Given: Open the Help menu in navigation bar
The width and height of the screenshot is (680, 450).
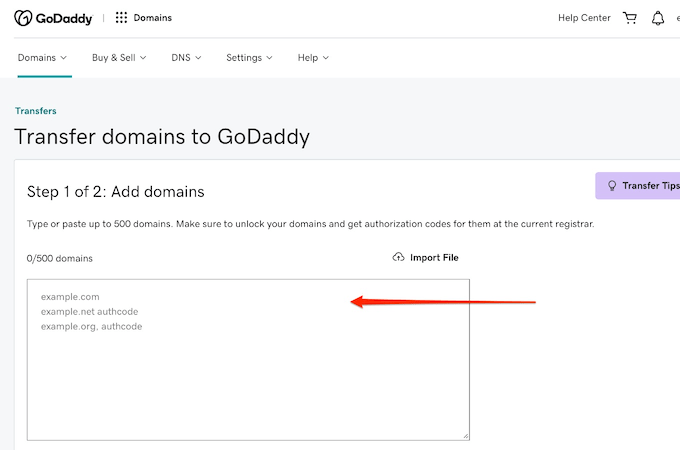Looking at the screenshot, I should pyautogui.click(x=313, y=58).
